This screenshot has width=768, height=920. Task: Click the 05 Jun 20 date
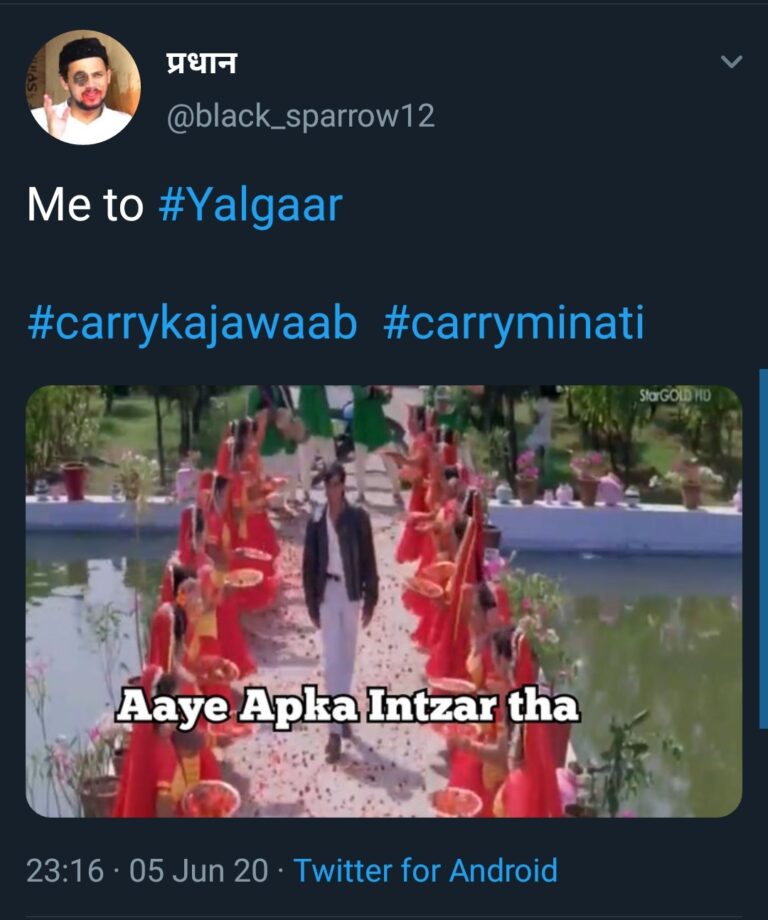pyautogui.click(x=199, y=870)
